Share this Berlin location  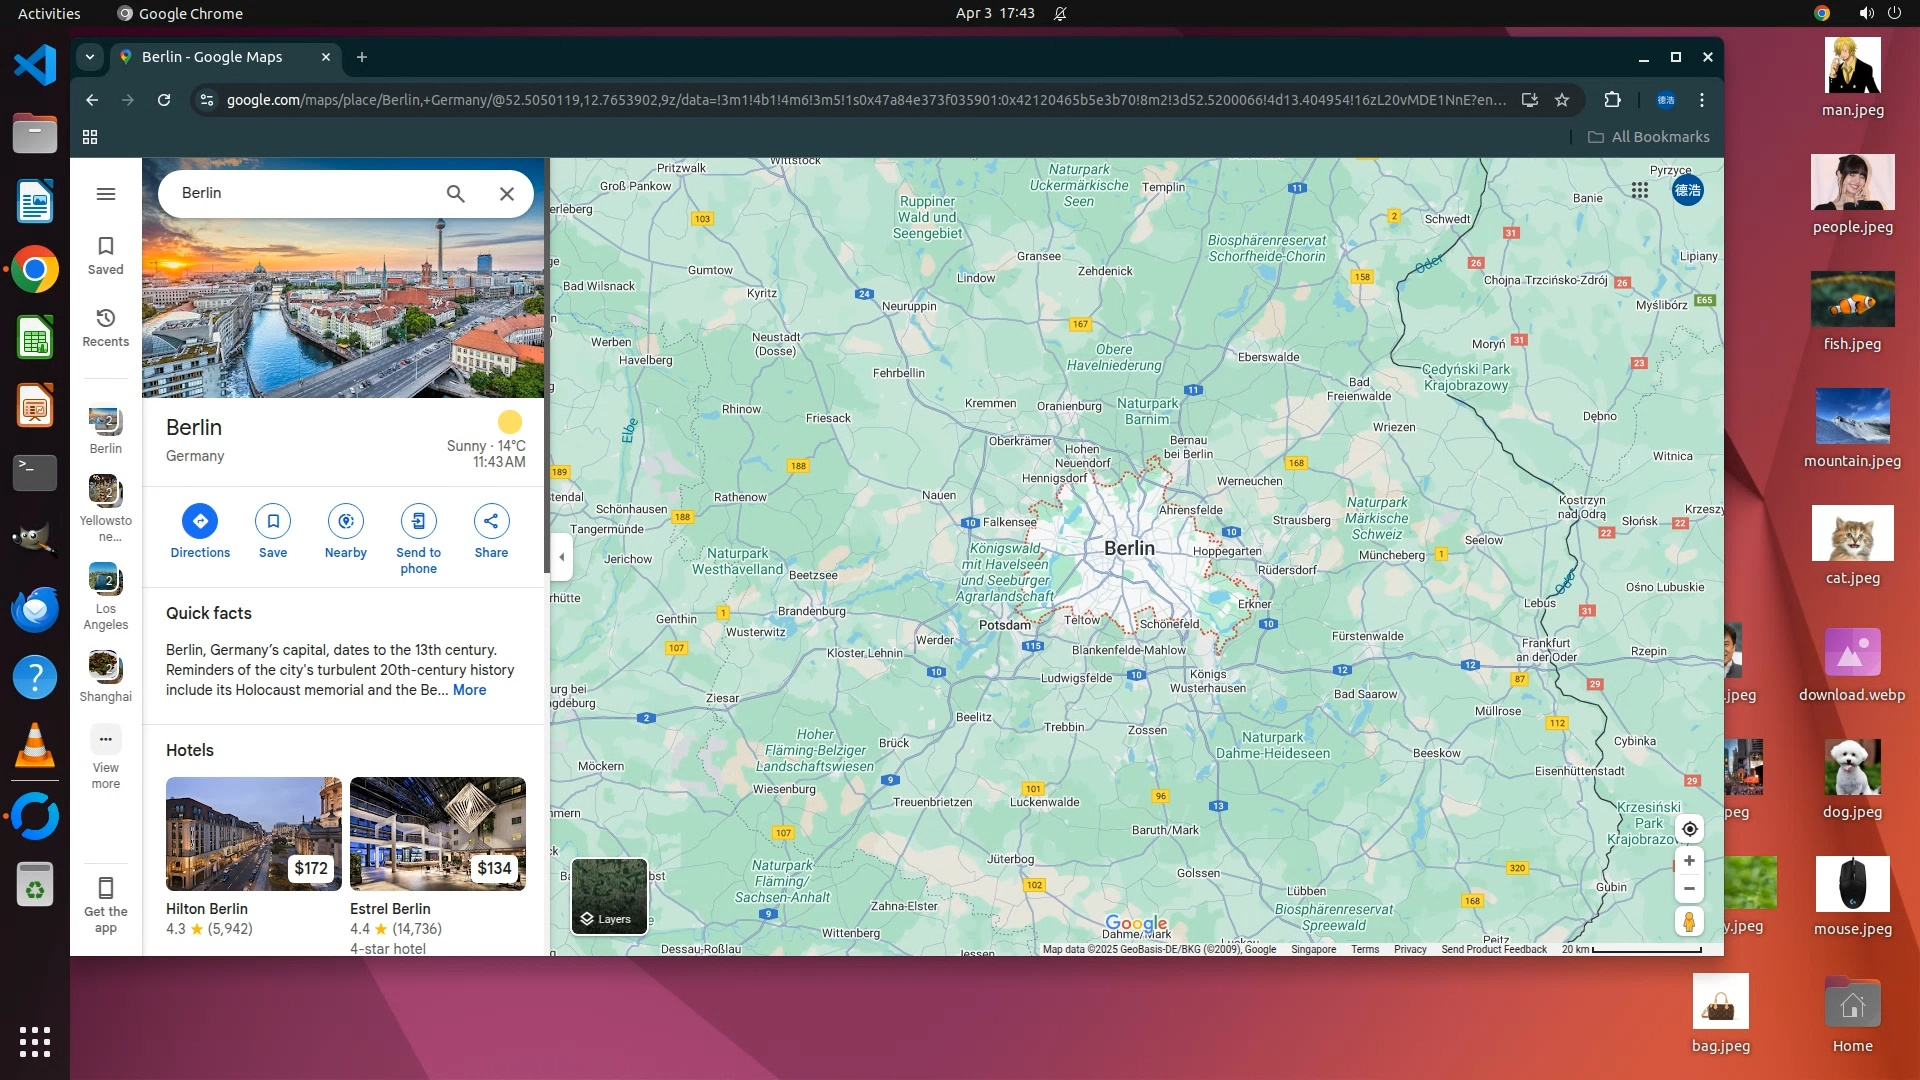(x=491, y=521)
